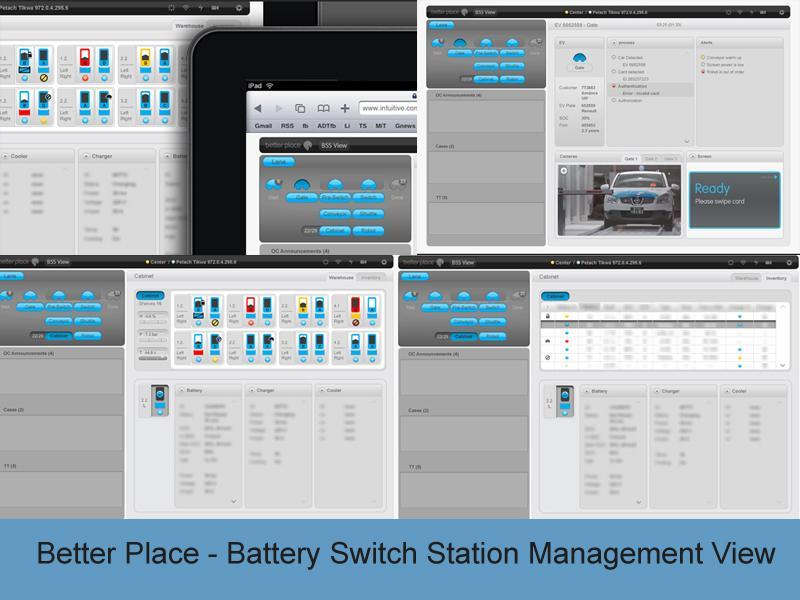Open the ADTfb bookmark in iPad Safari
800x600 pixels.
pos(327,126)
